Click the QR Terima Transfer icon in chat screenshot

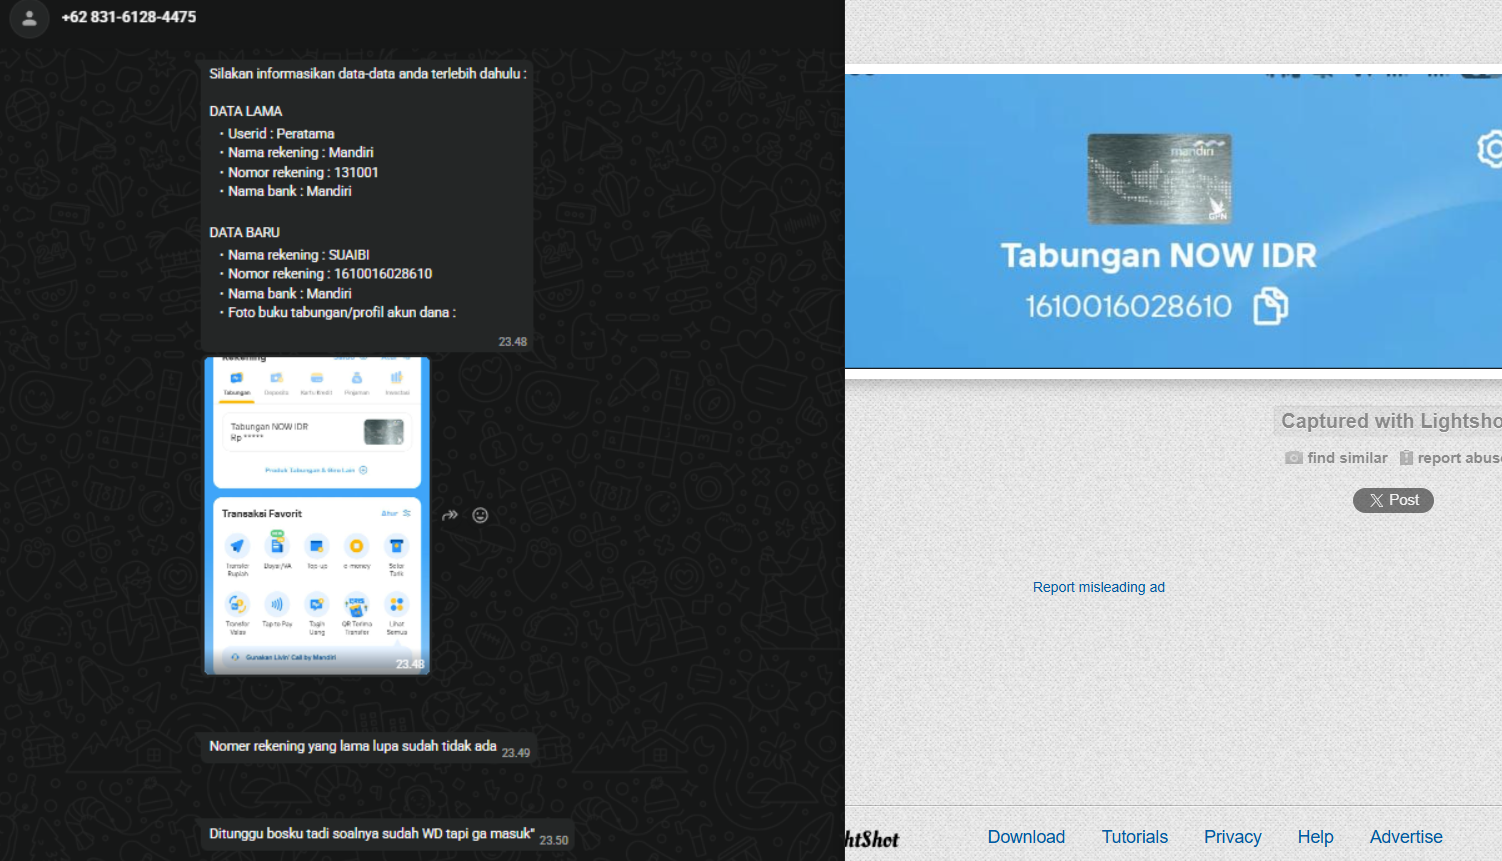pos(357,605)
